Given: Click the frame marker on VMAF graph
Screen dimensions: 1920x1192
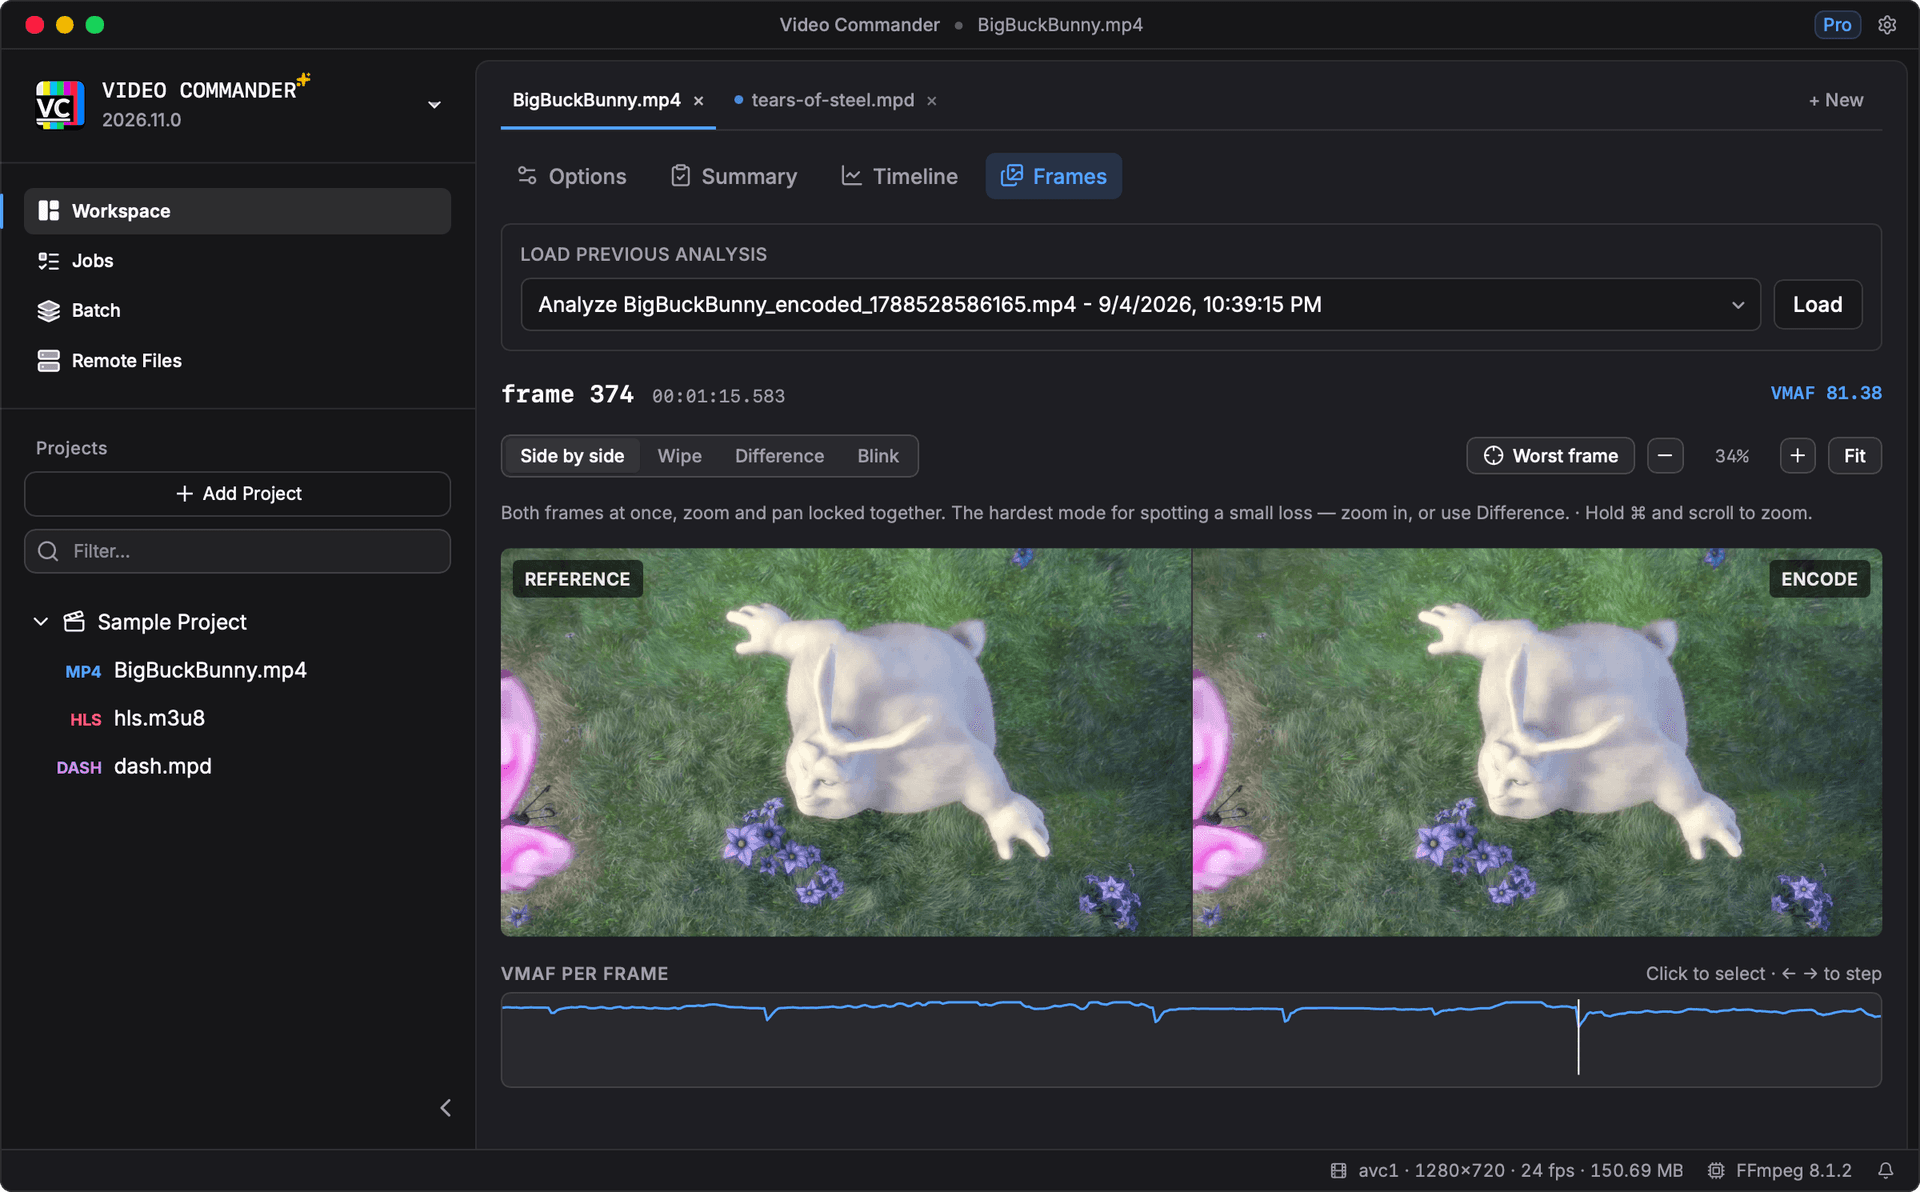Looking at the screenshot, I should 1578,1037.
